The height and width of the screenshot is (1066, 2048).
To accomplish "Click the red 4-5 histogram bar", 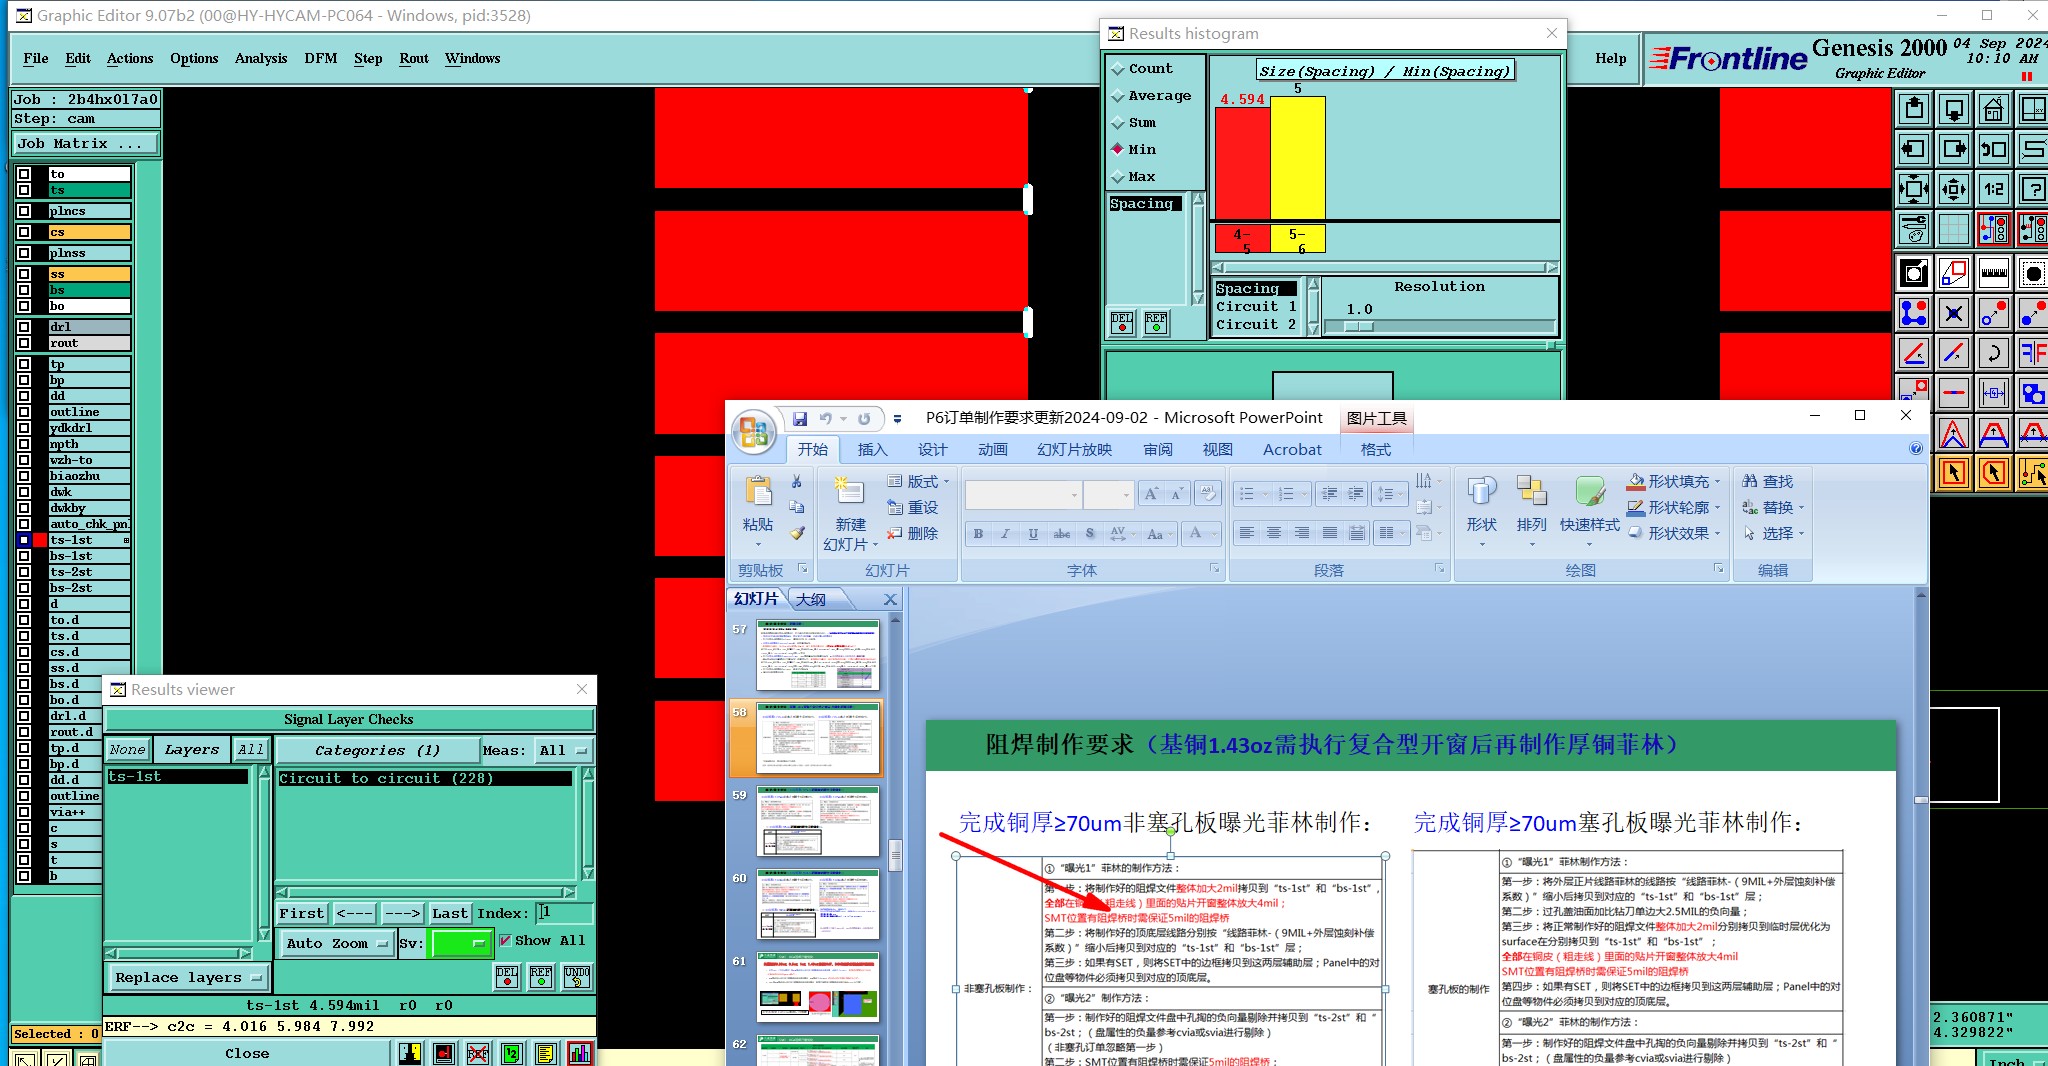I will coord(1243,163).
